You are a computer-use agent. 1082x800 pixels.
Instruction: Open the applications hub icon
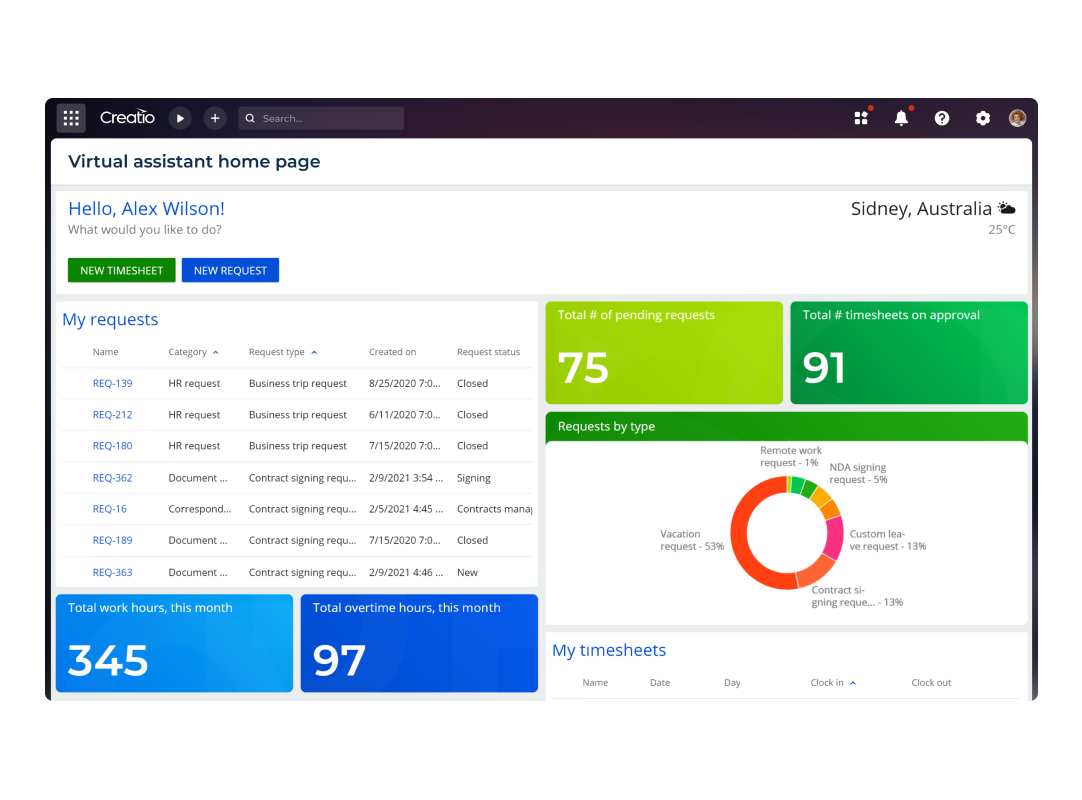pos(861,118)
